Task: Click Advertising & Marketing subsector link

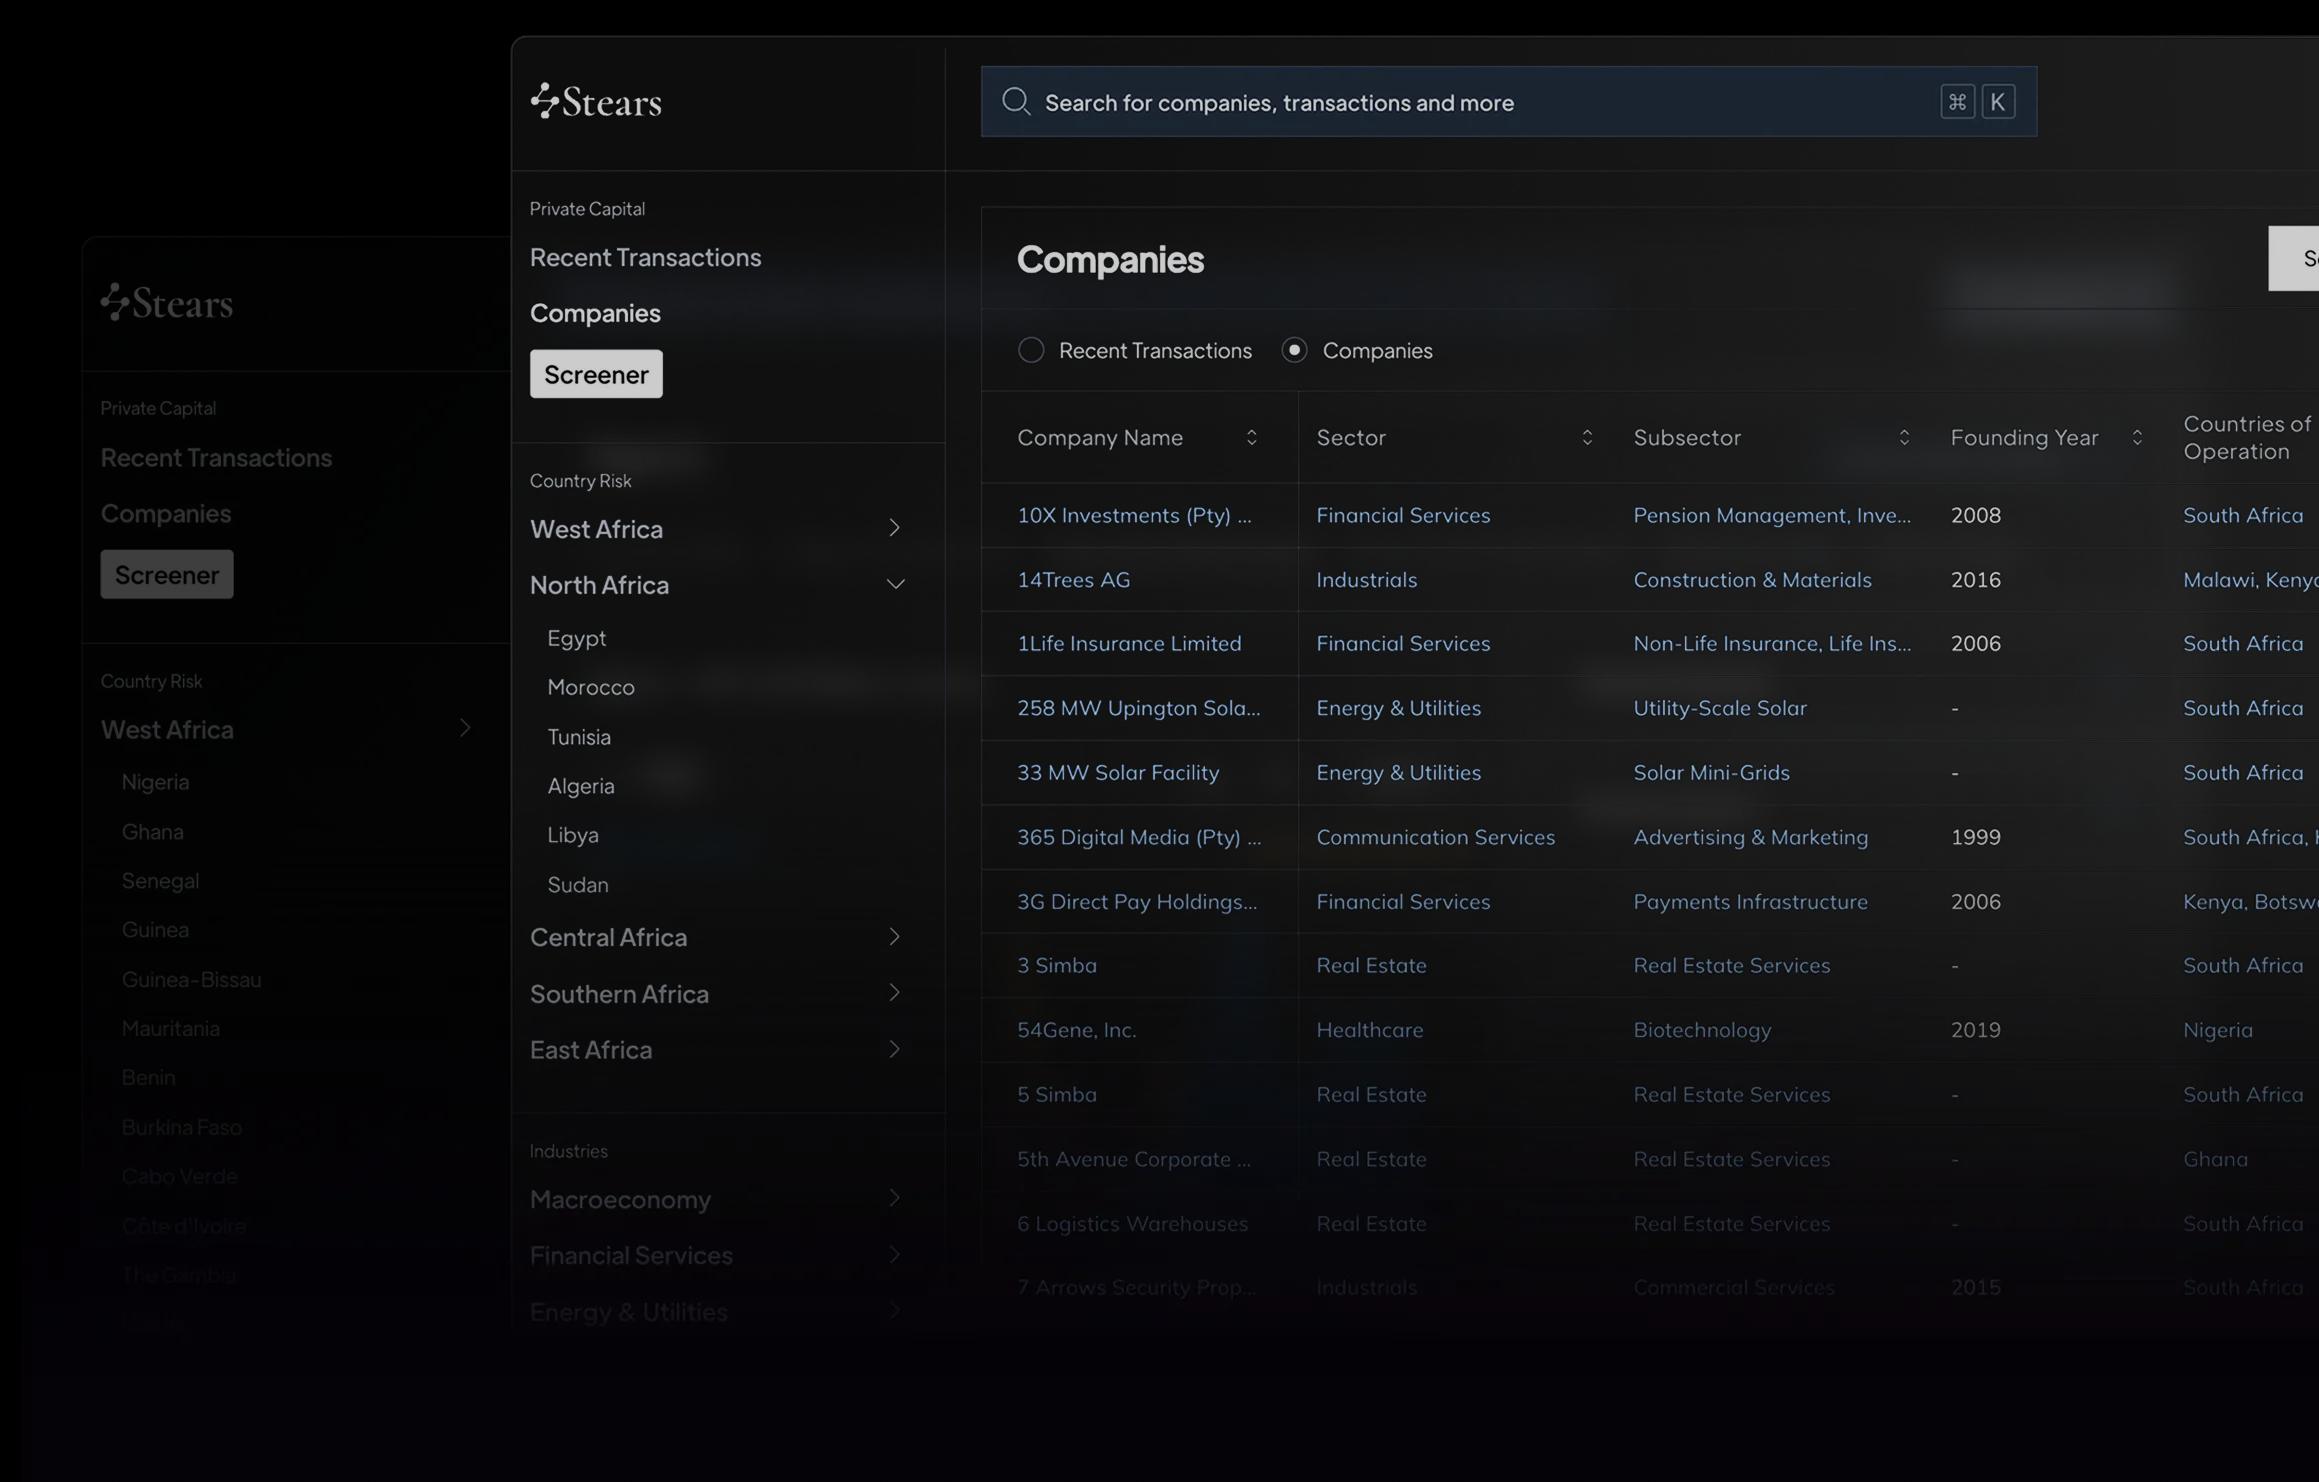Action: [x=1750, y=837]
